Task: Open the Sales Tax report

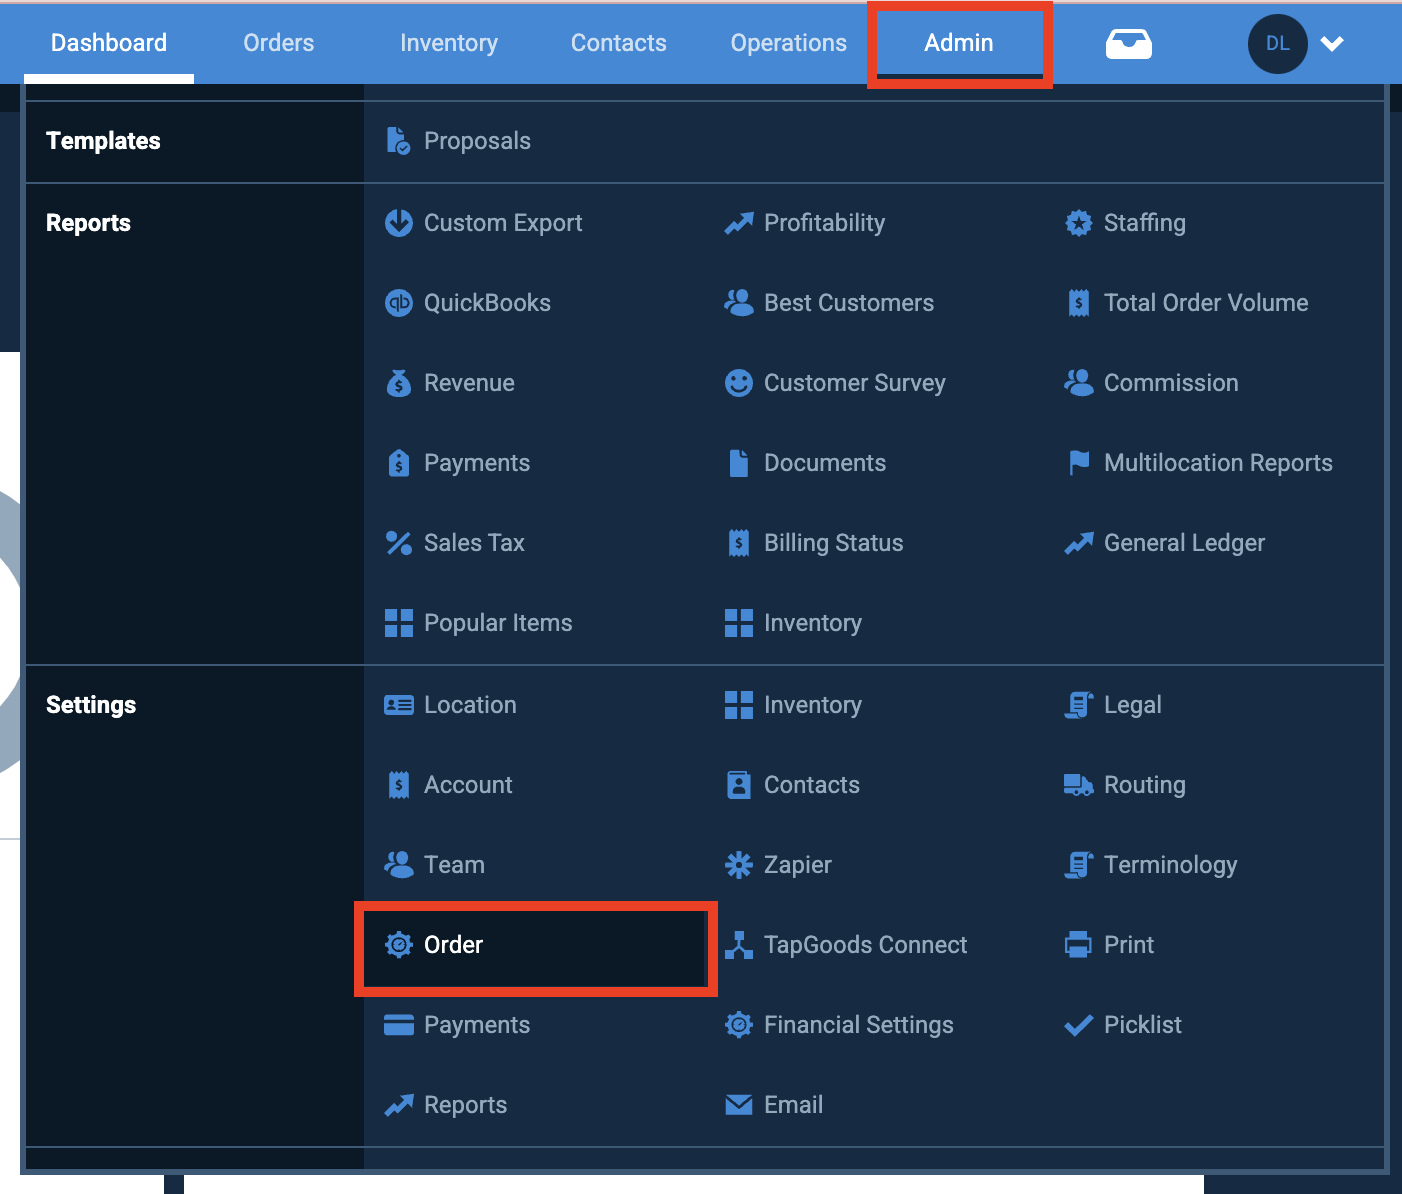Action: [474, 543]
